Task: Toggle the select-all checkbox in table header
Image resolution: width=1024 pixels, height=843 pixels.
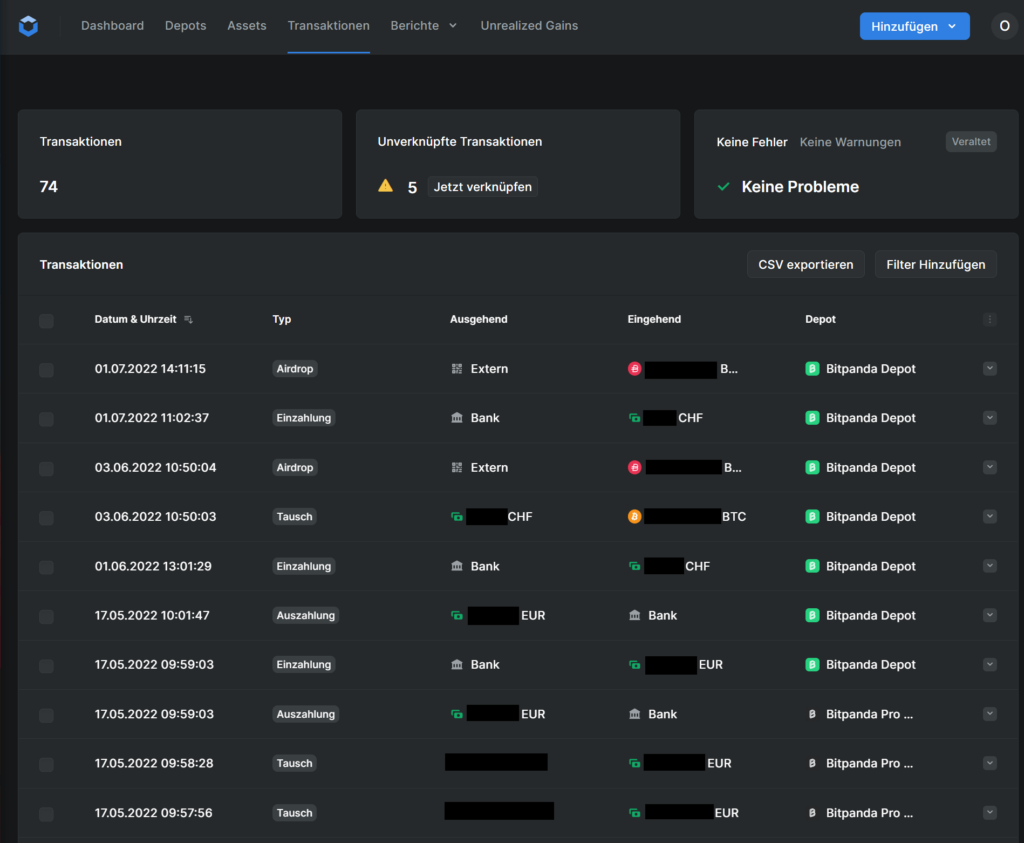Action: tap(46, 321)
